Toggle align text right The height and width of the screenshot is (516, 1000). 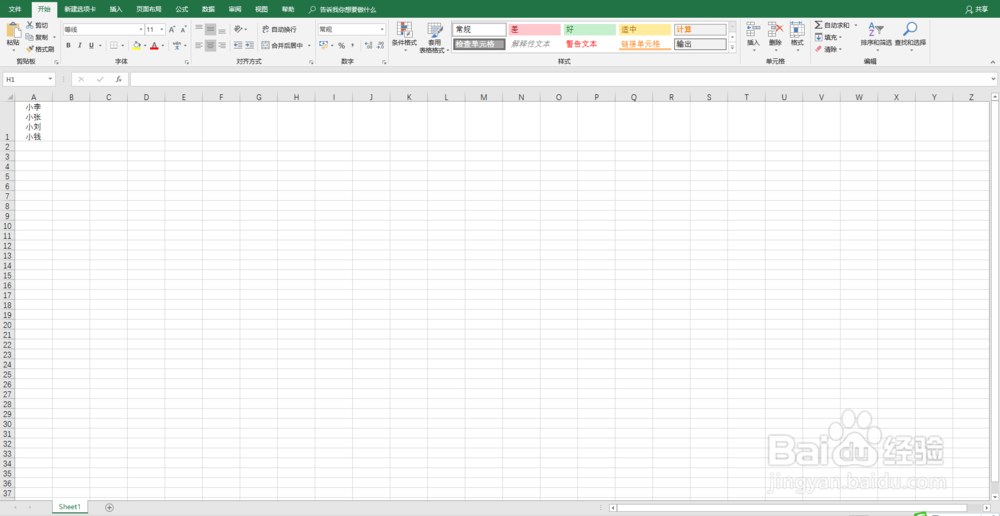coord(222,45)
